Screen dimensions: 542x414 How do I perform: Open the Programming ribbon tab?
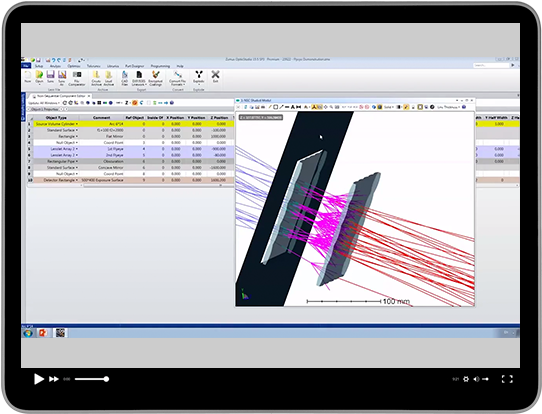(x=160, y=66)
